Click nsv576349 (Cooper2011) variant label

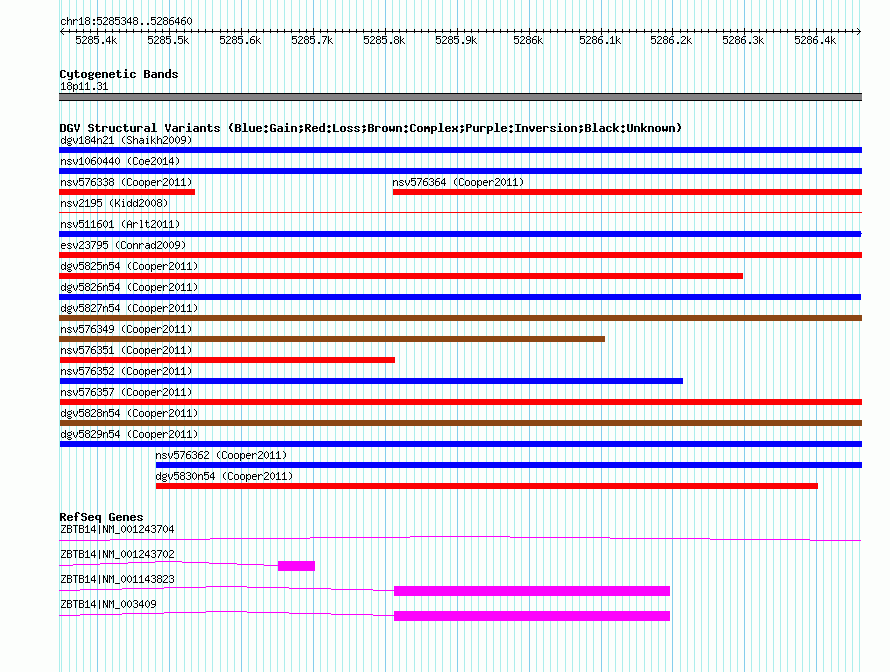click(x=126, y=329)
